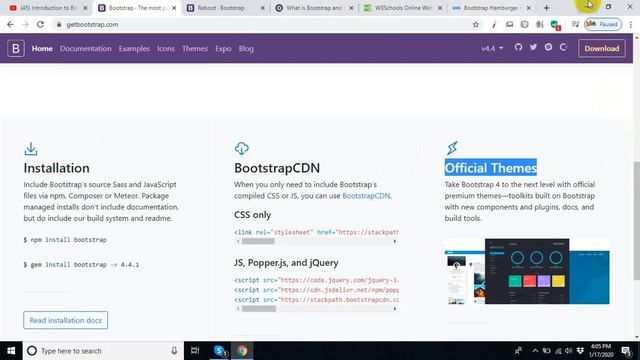Expand the v4.4 version dropdown
The width and height of the screenshot is (640, 360).
[492, 48]
